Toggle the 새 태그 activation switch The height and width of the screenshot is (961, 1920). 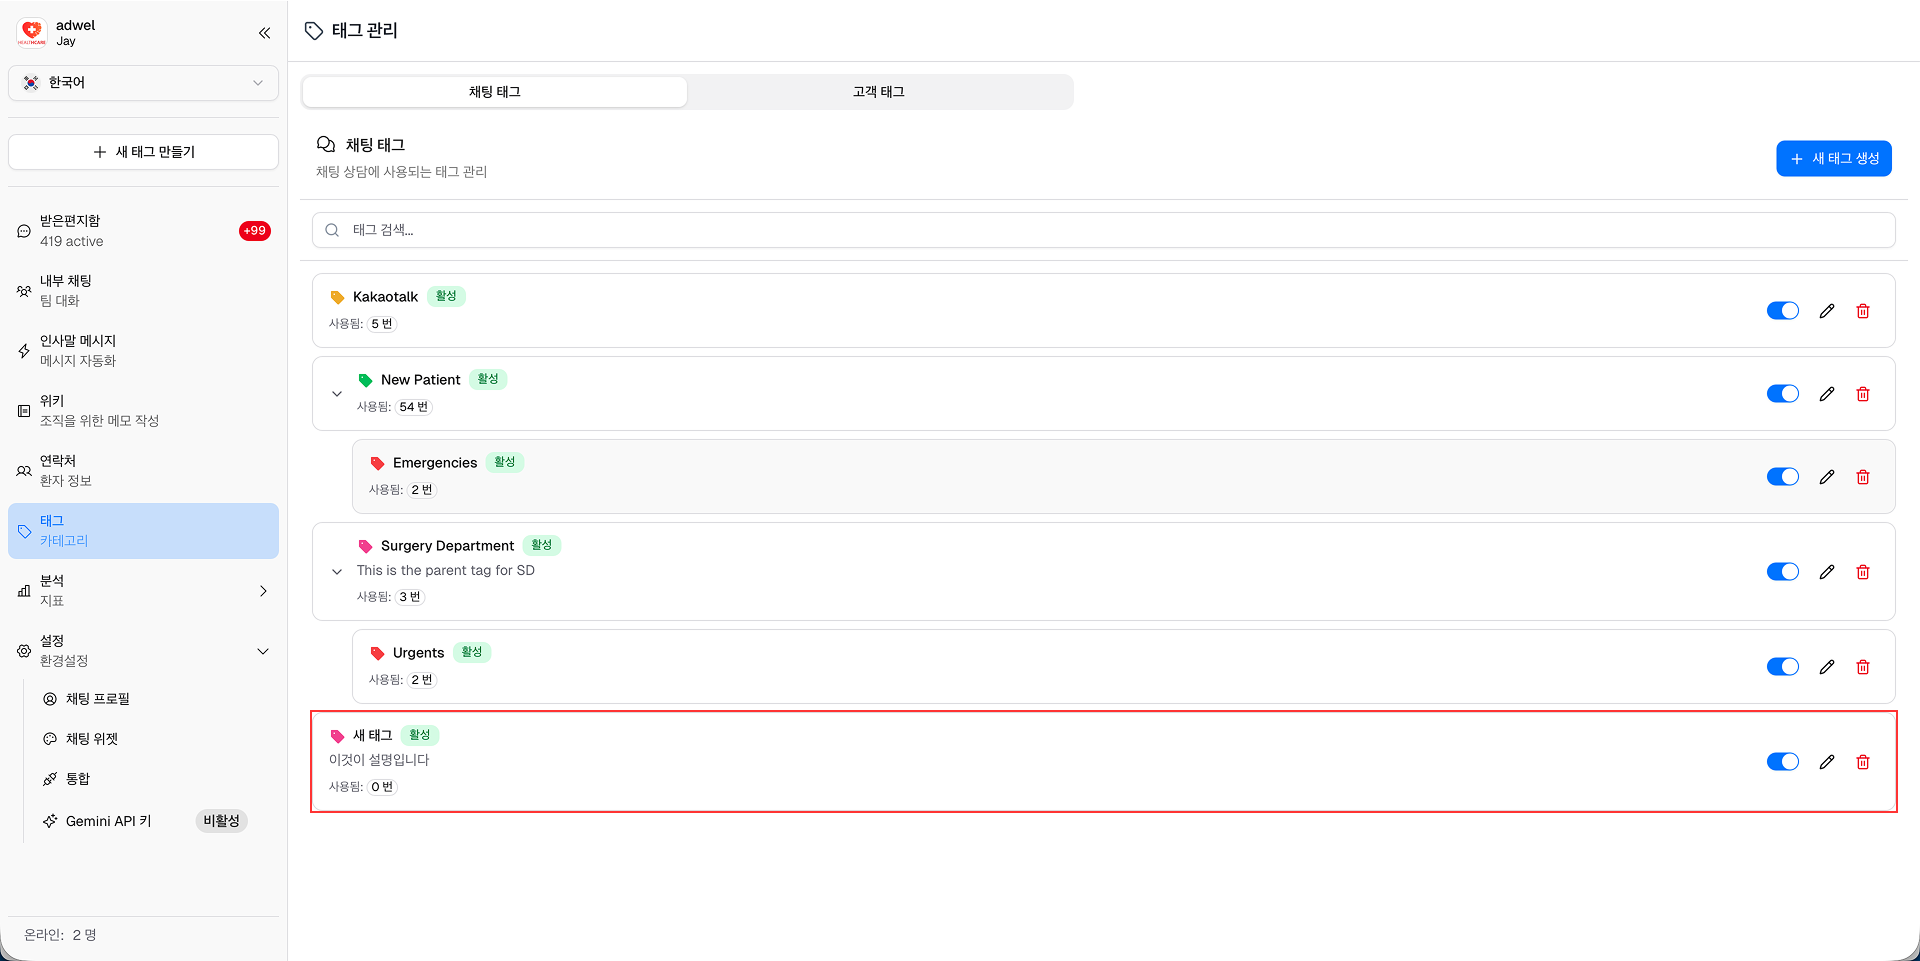(1783, 761)
